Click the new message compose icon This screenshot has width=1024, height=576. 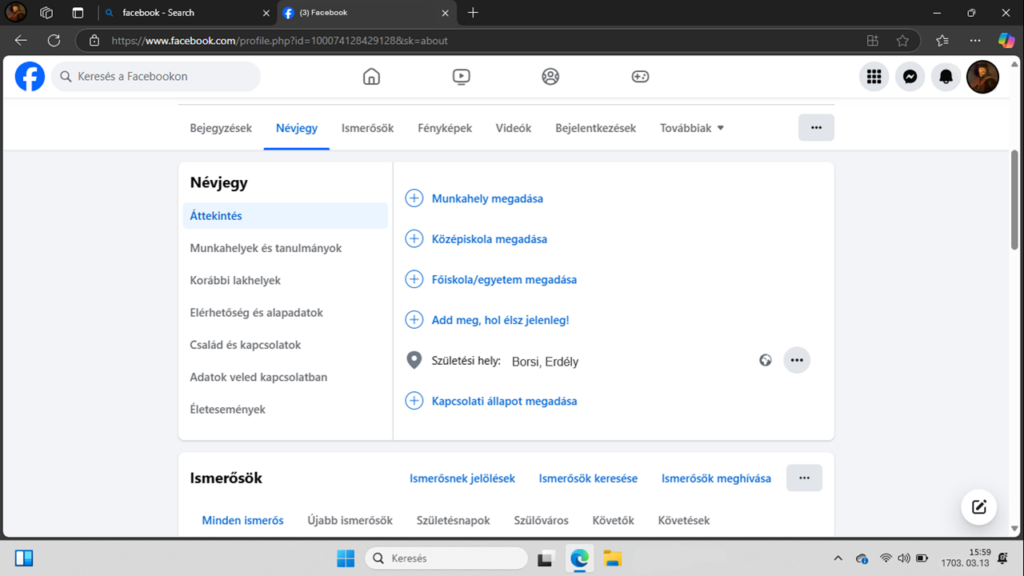[978, 507]
